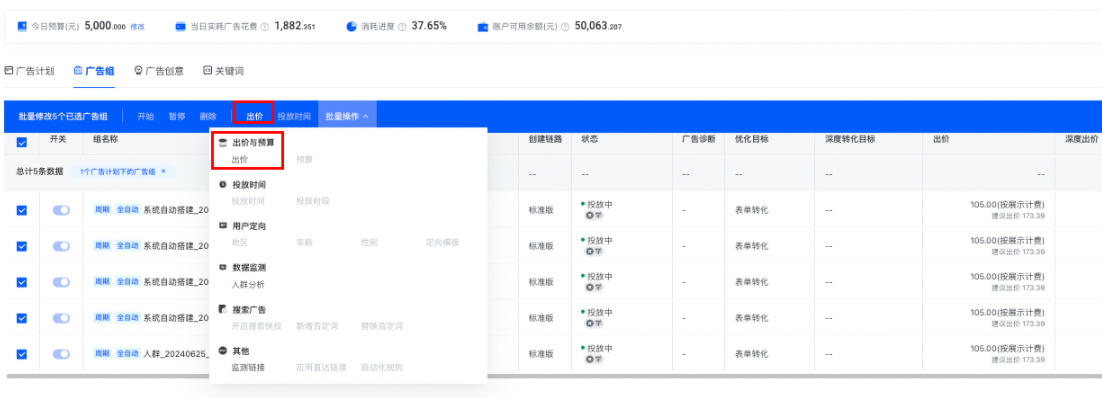
Task: Toggle the select-all checkbox in table header
Action: [x=22, y=142]
